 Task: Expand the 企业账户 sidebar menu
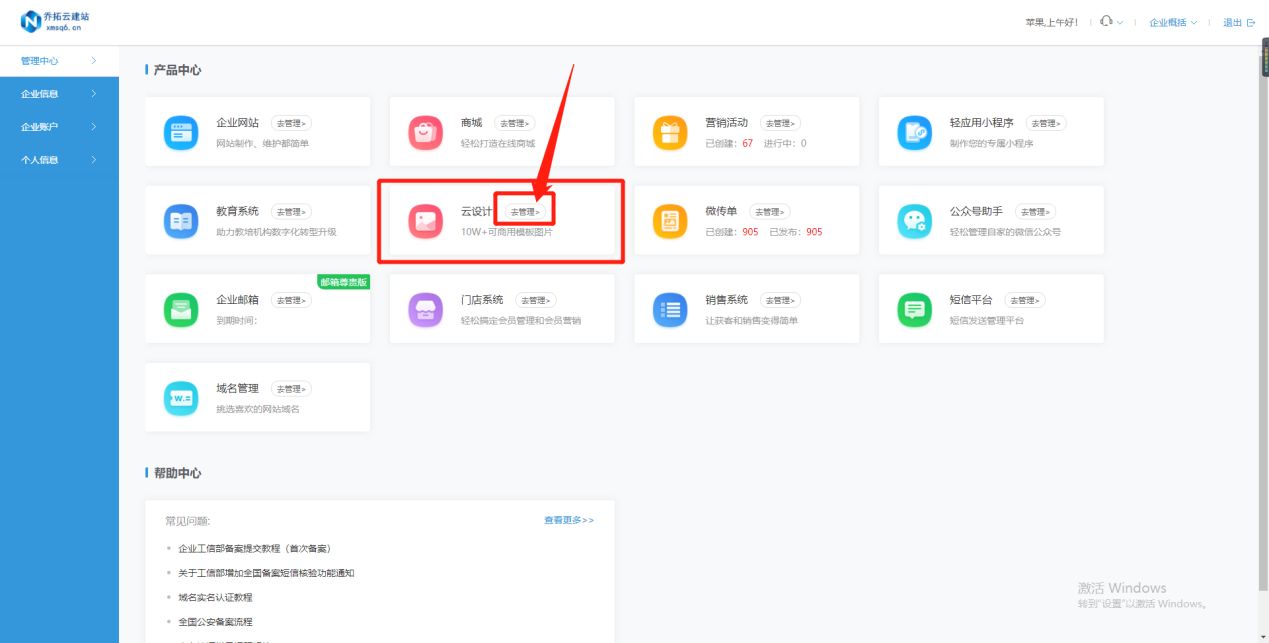tap(59, 127)
